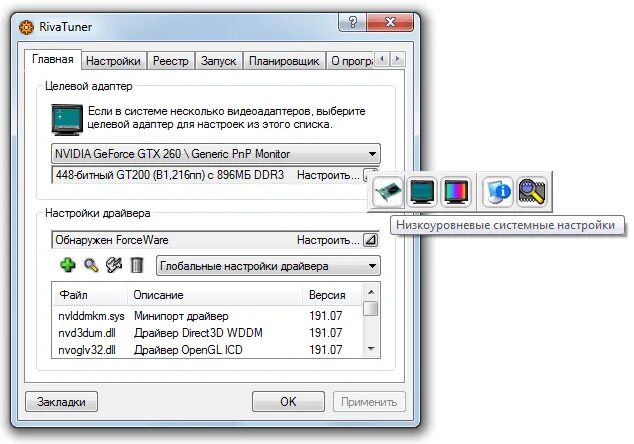
Task: Sort by the Файл column header
Action: (90, 295)
